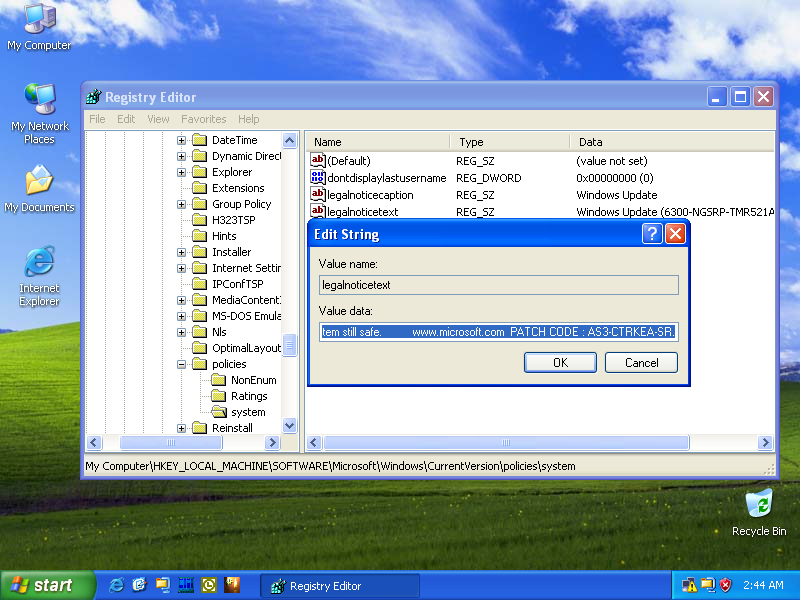The image size is (800, 600).
Task: Click the candle picture icon in Quick Launch
Action: (232, 585)
